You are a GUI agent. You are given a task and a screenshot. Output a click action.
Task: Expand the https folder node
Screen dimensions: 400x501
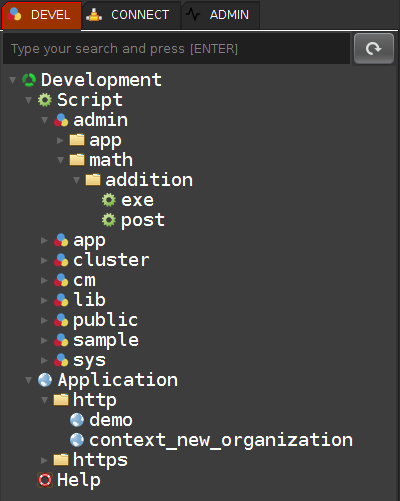[x=44, y=460]
